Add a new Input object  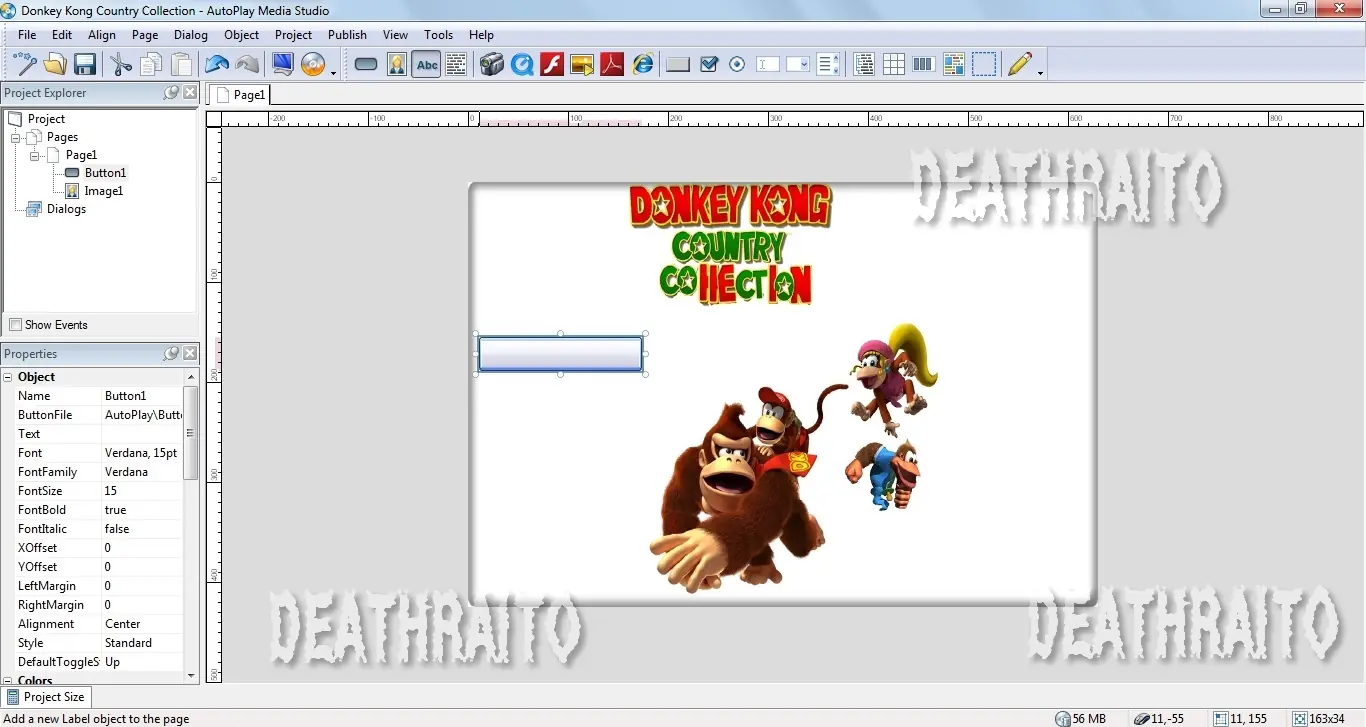click(x=768, y=64)
